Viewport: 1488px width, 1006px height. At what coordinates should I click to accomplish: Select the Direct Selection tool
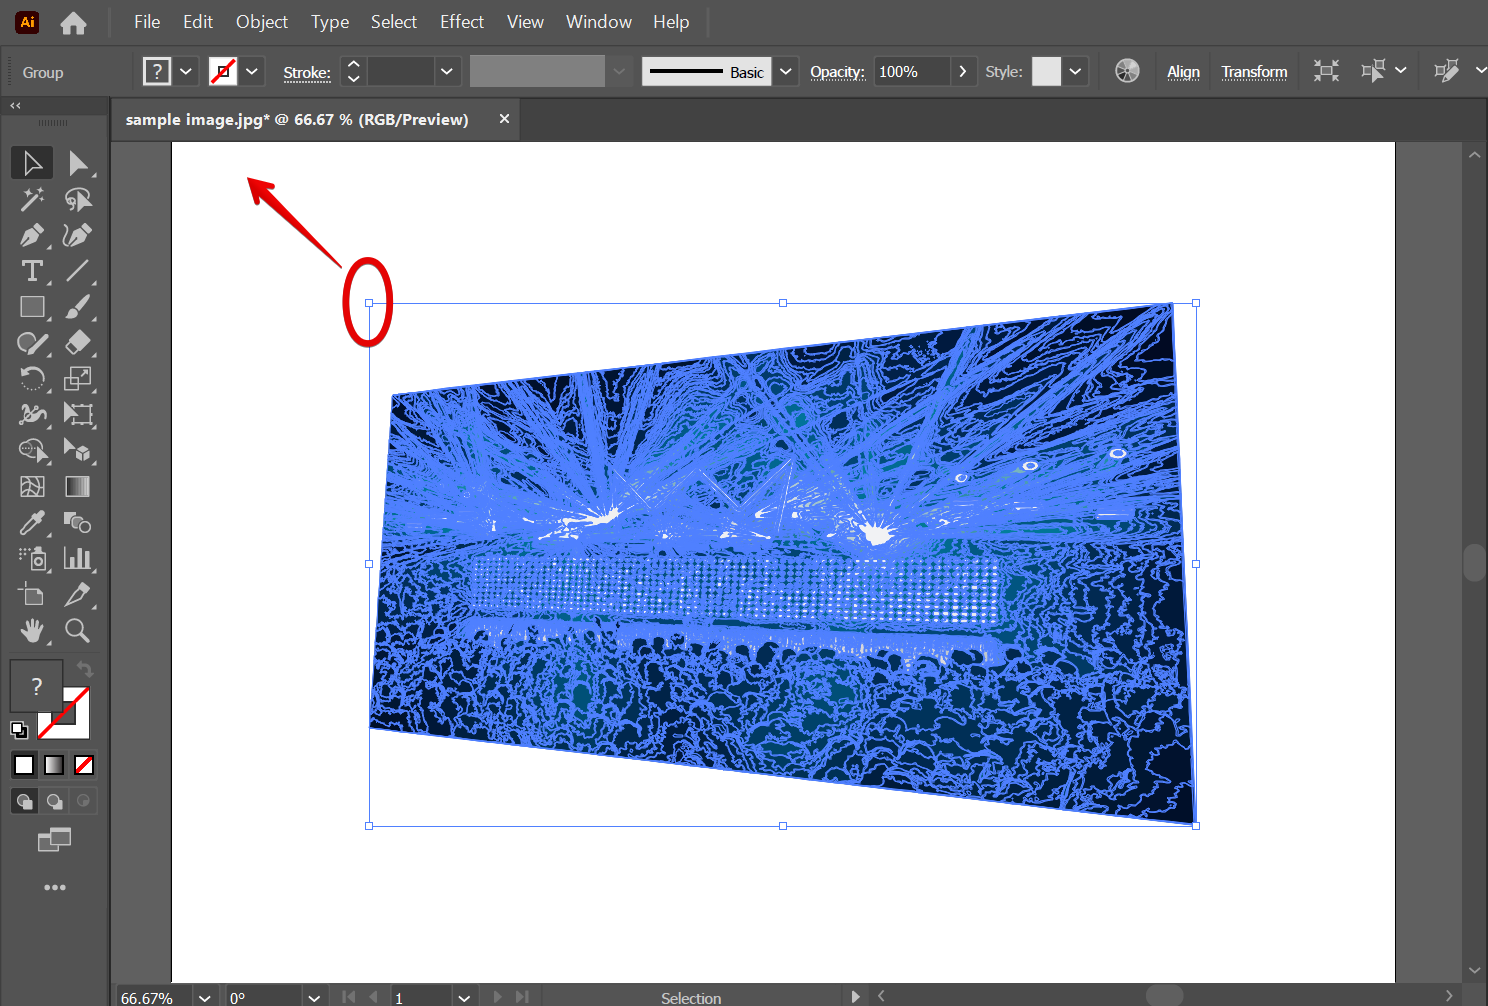tap(78, 163)
